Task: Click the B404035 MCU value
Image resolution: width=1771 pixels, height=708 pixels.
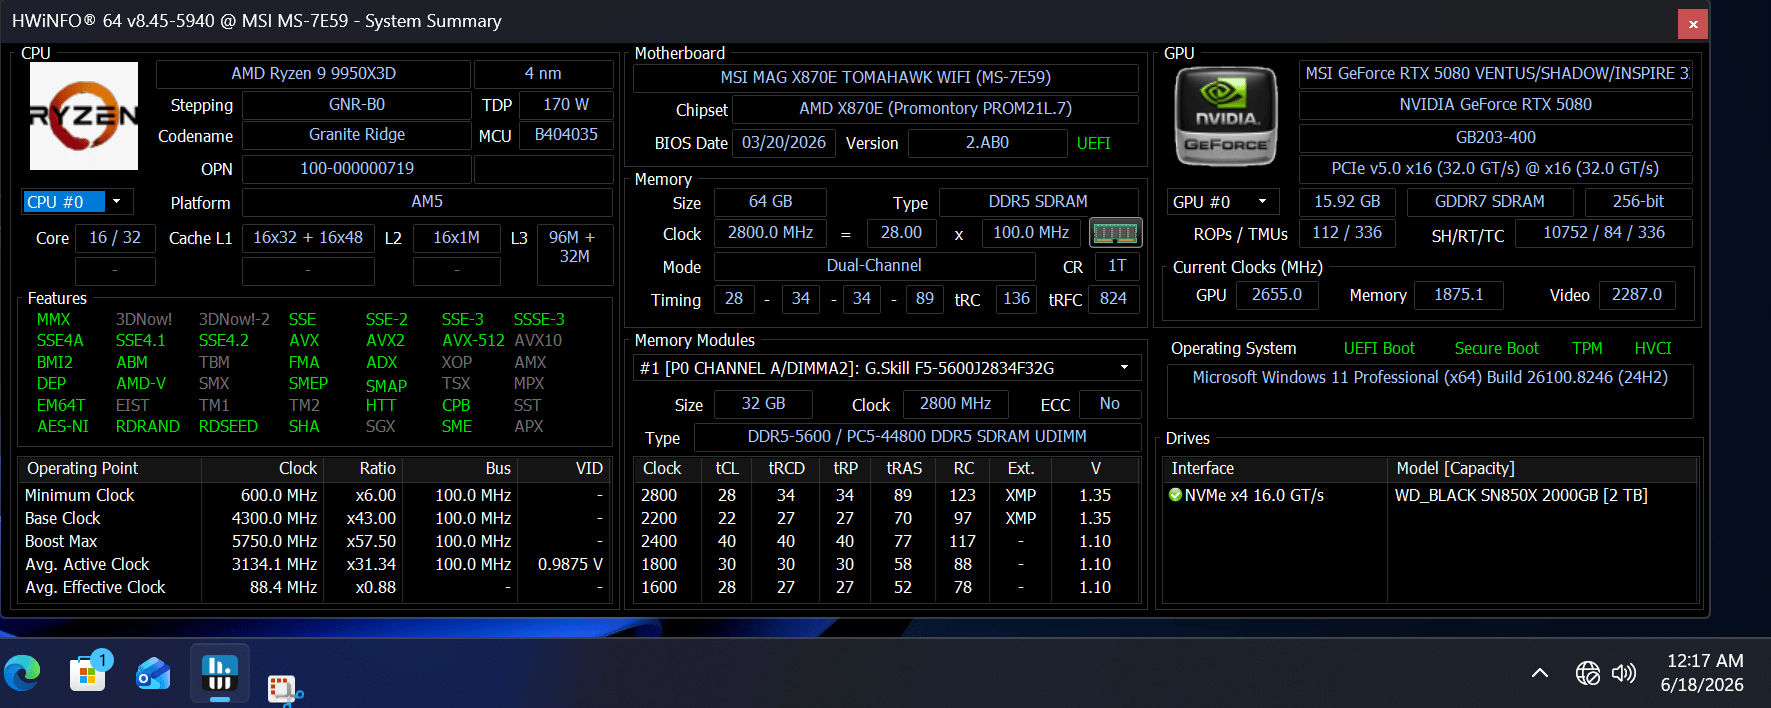Action: click(x=566, y=135)
